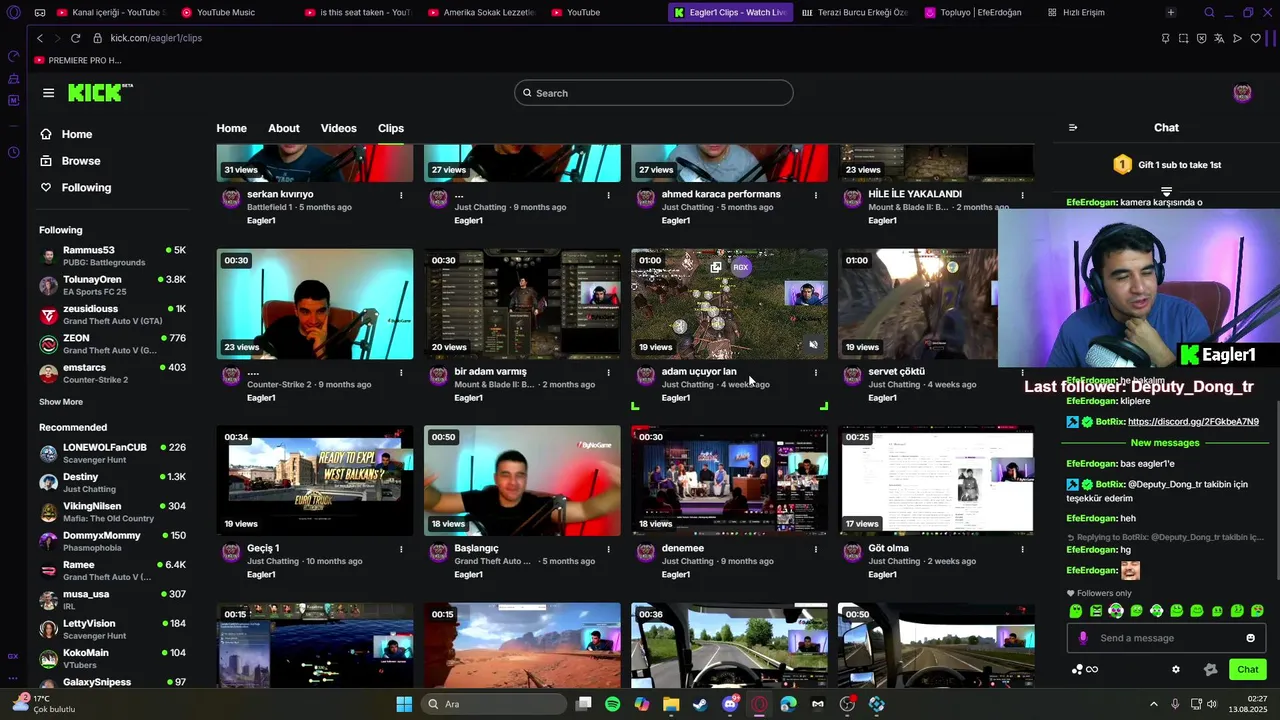Open ZEON followed channel
Image resolution: width=1280 pixels, height=720 pixels.
112,344
